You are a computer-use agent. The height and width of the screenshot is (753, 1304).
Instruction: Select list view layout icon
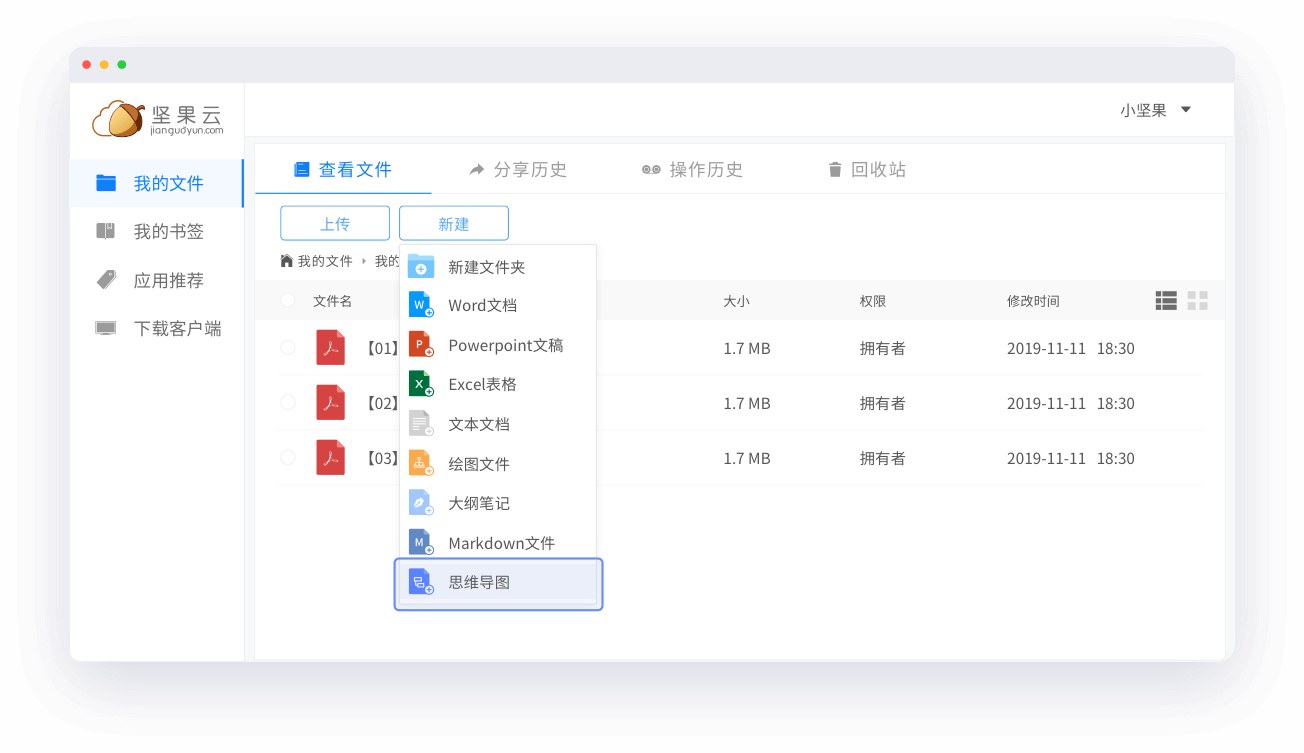coord(1165,301)
